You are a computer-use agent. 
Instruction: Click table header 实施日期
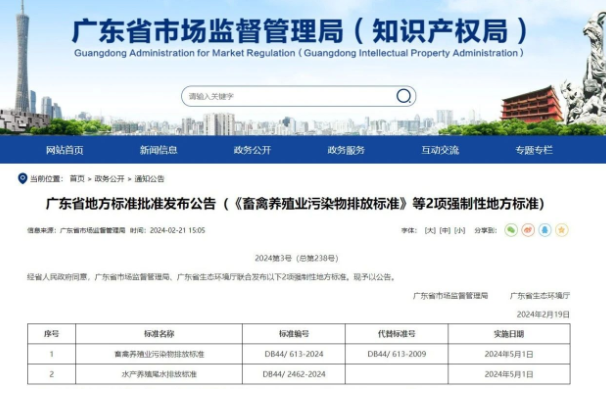[x=509, y=334]
